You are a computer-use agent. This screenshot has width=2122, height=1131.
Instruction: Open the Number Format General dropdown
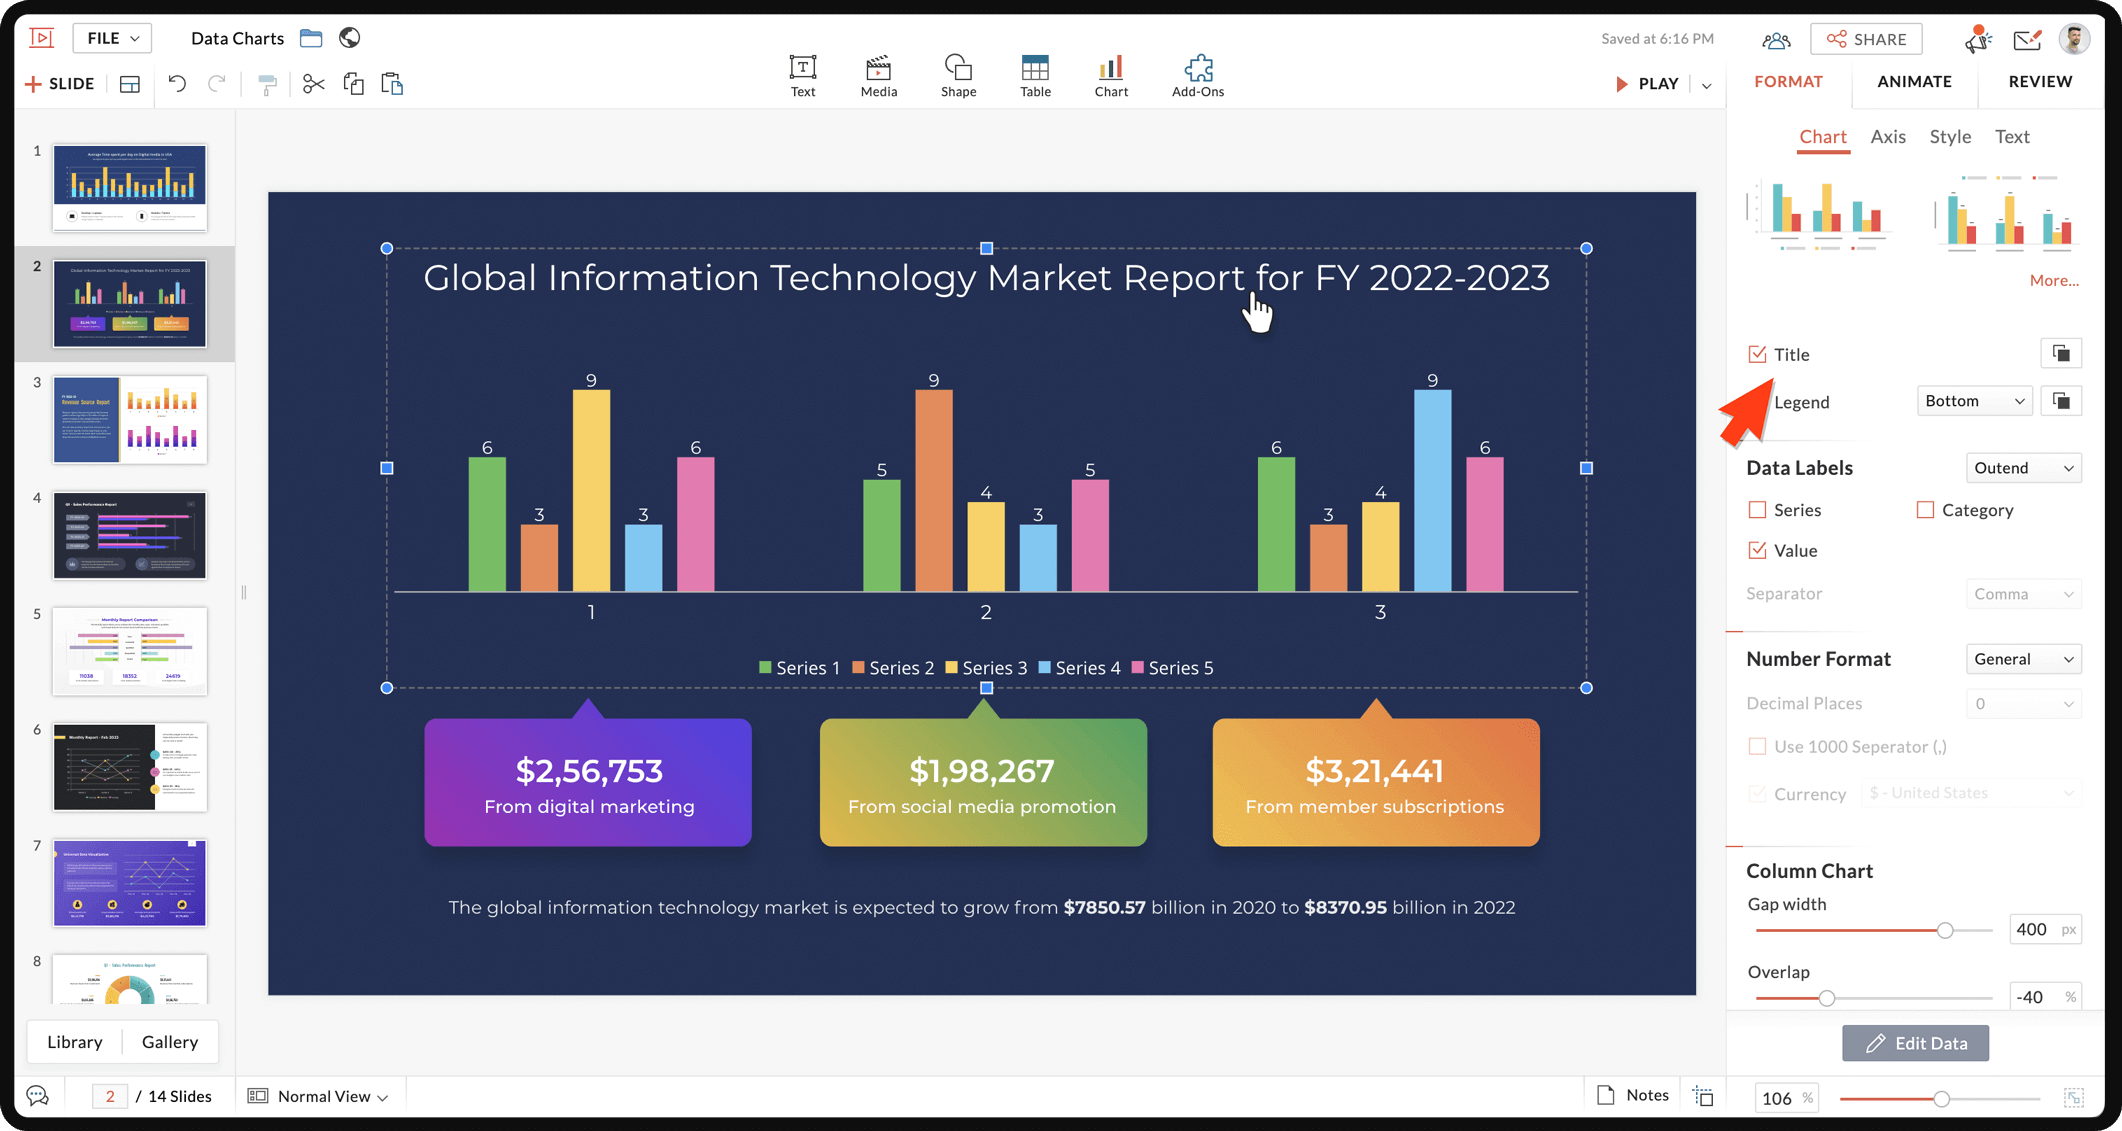[2023, 659]
